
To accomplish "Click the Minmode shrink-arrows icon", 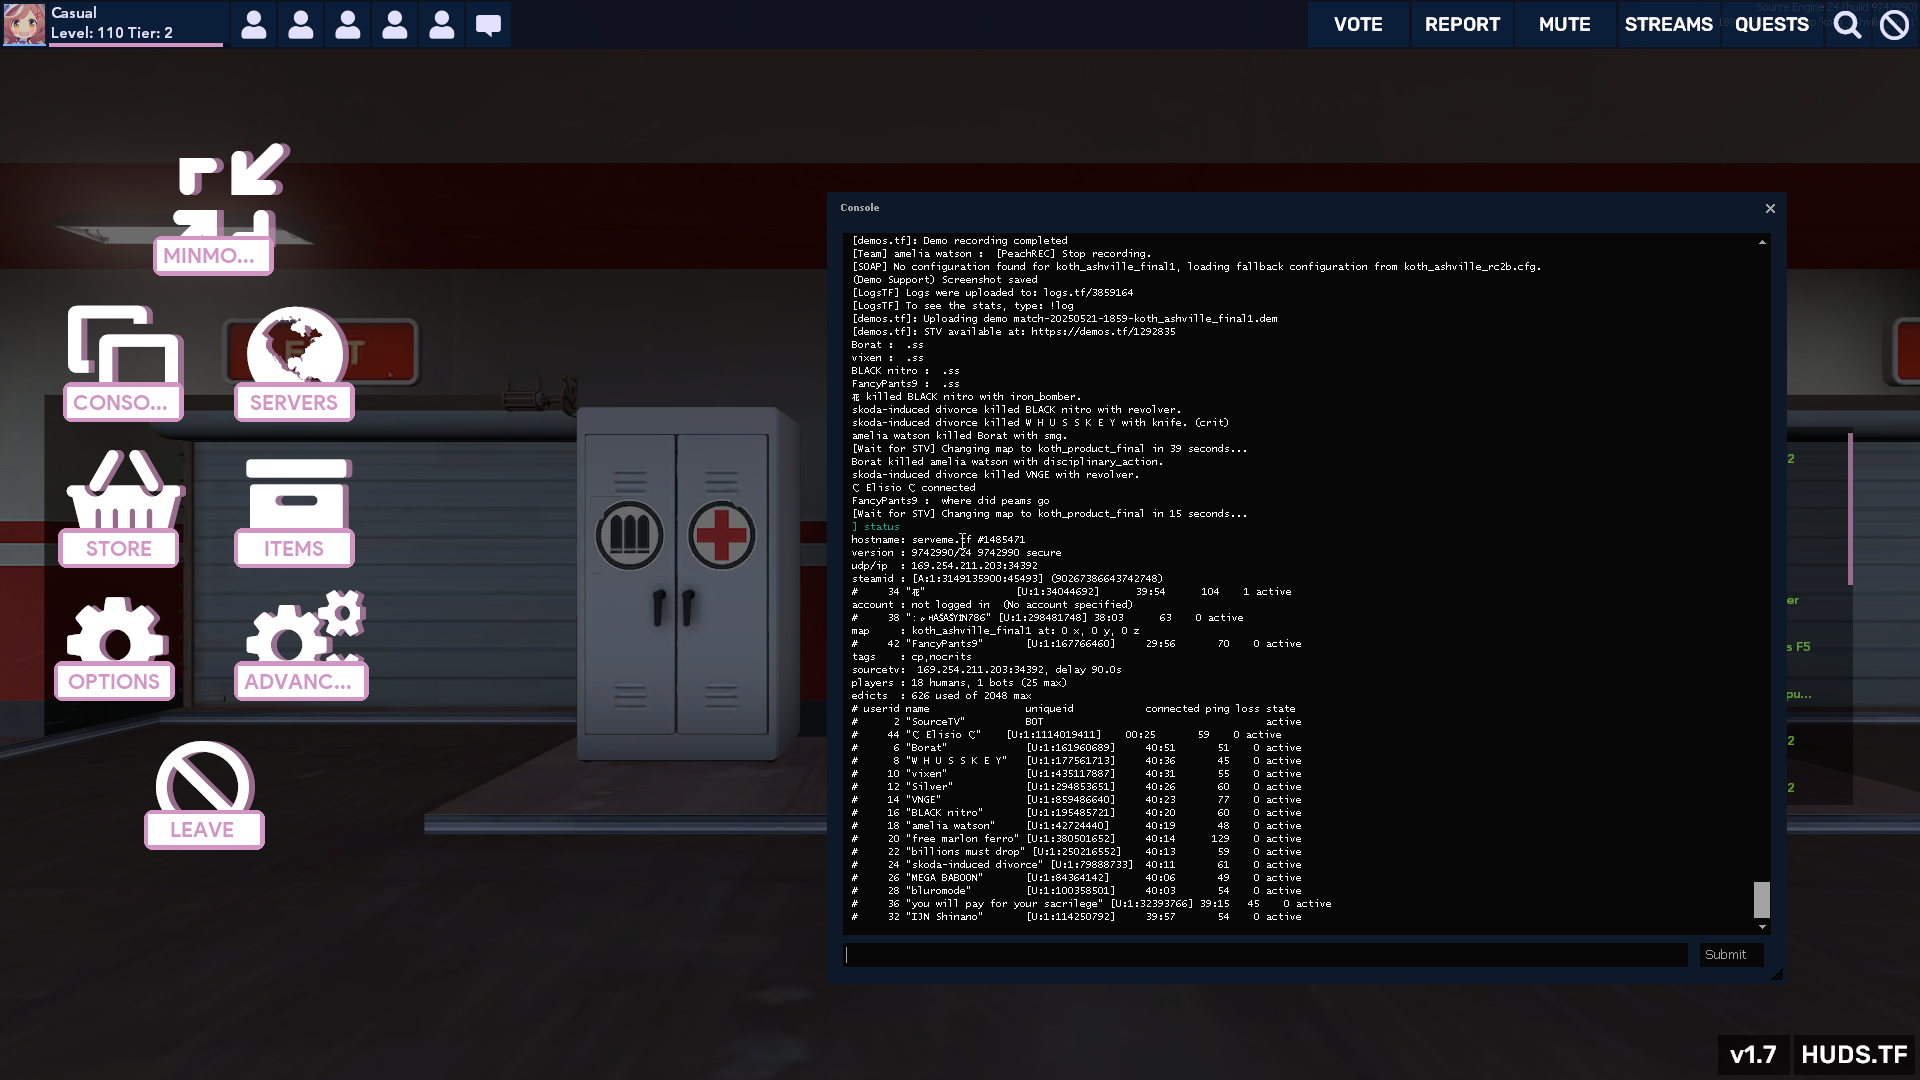I will point(232,192).
